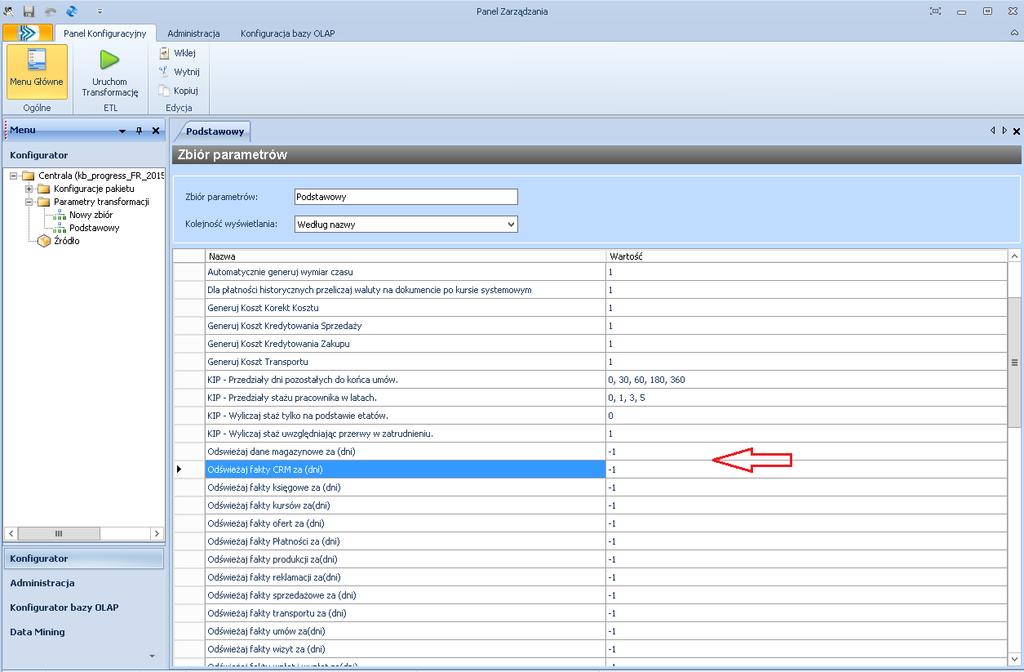Select the Podstawowy document tab
This screenshot has width=1024, height=672.
pyautogui.click(x=215, y=131)
